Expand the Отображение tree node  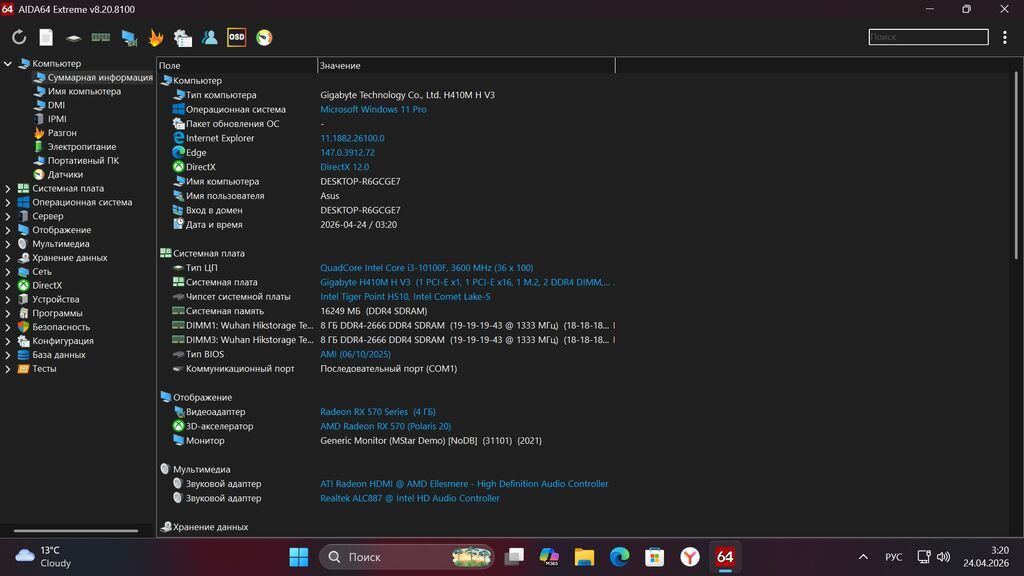pos(8,230)
